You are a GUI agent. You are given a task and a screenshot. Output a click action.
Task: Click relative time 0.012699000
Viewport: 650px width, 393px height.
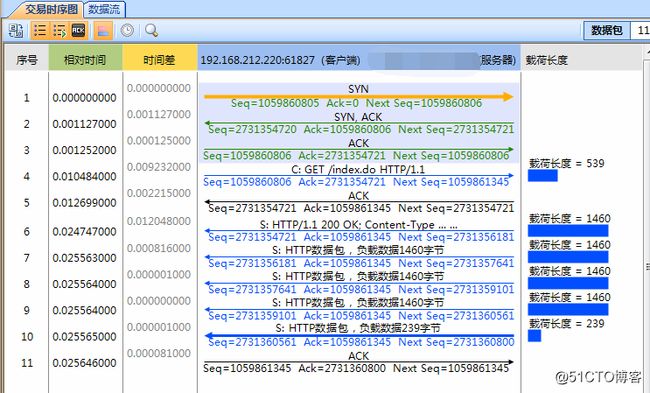click(x=84, y=203)
